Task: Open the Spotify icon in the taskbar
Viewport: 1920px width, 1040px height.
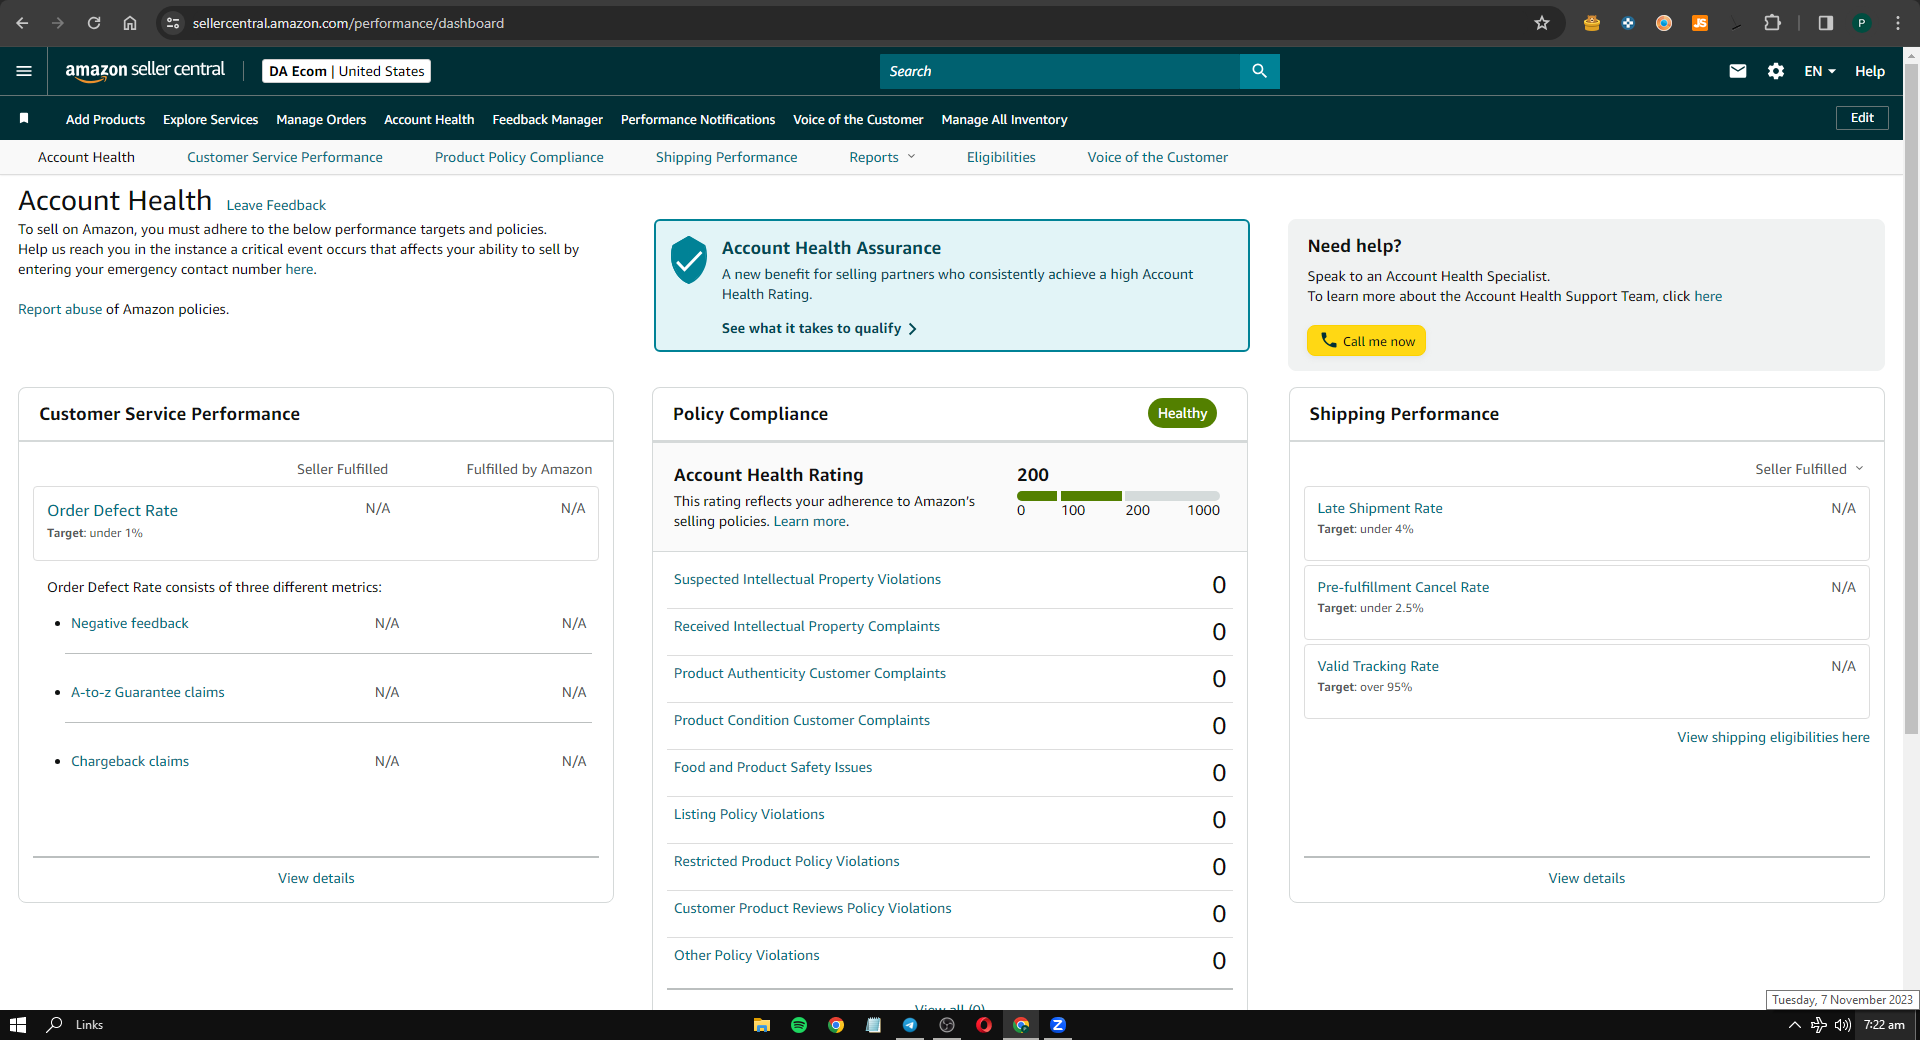Action: [799, 1025]
